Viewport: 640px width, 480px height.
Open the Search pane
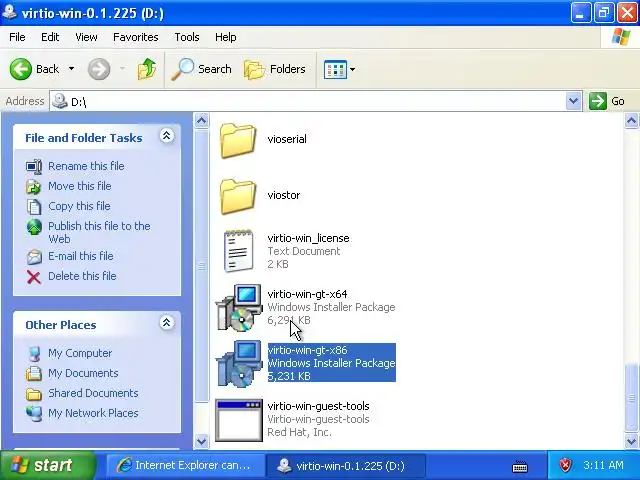tap(201, 69)
